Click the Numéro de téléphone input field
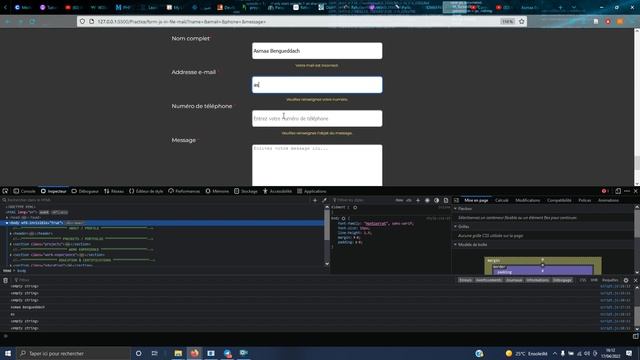Viewport: 640px width, 360px height. (x=317, y=118)
